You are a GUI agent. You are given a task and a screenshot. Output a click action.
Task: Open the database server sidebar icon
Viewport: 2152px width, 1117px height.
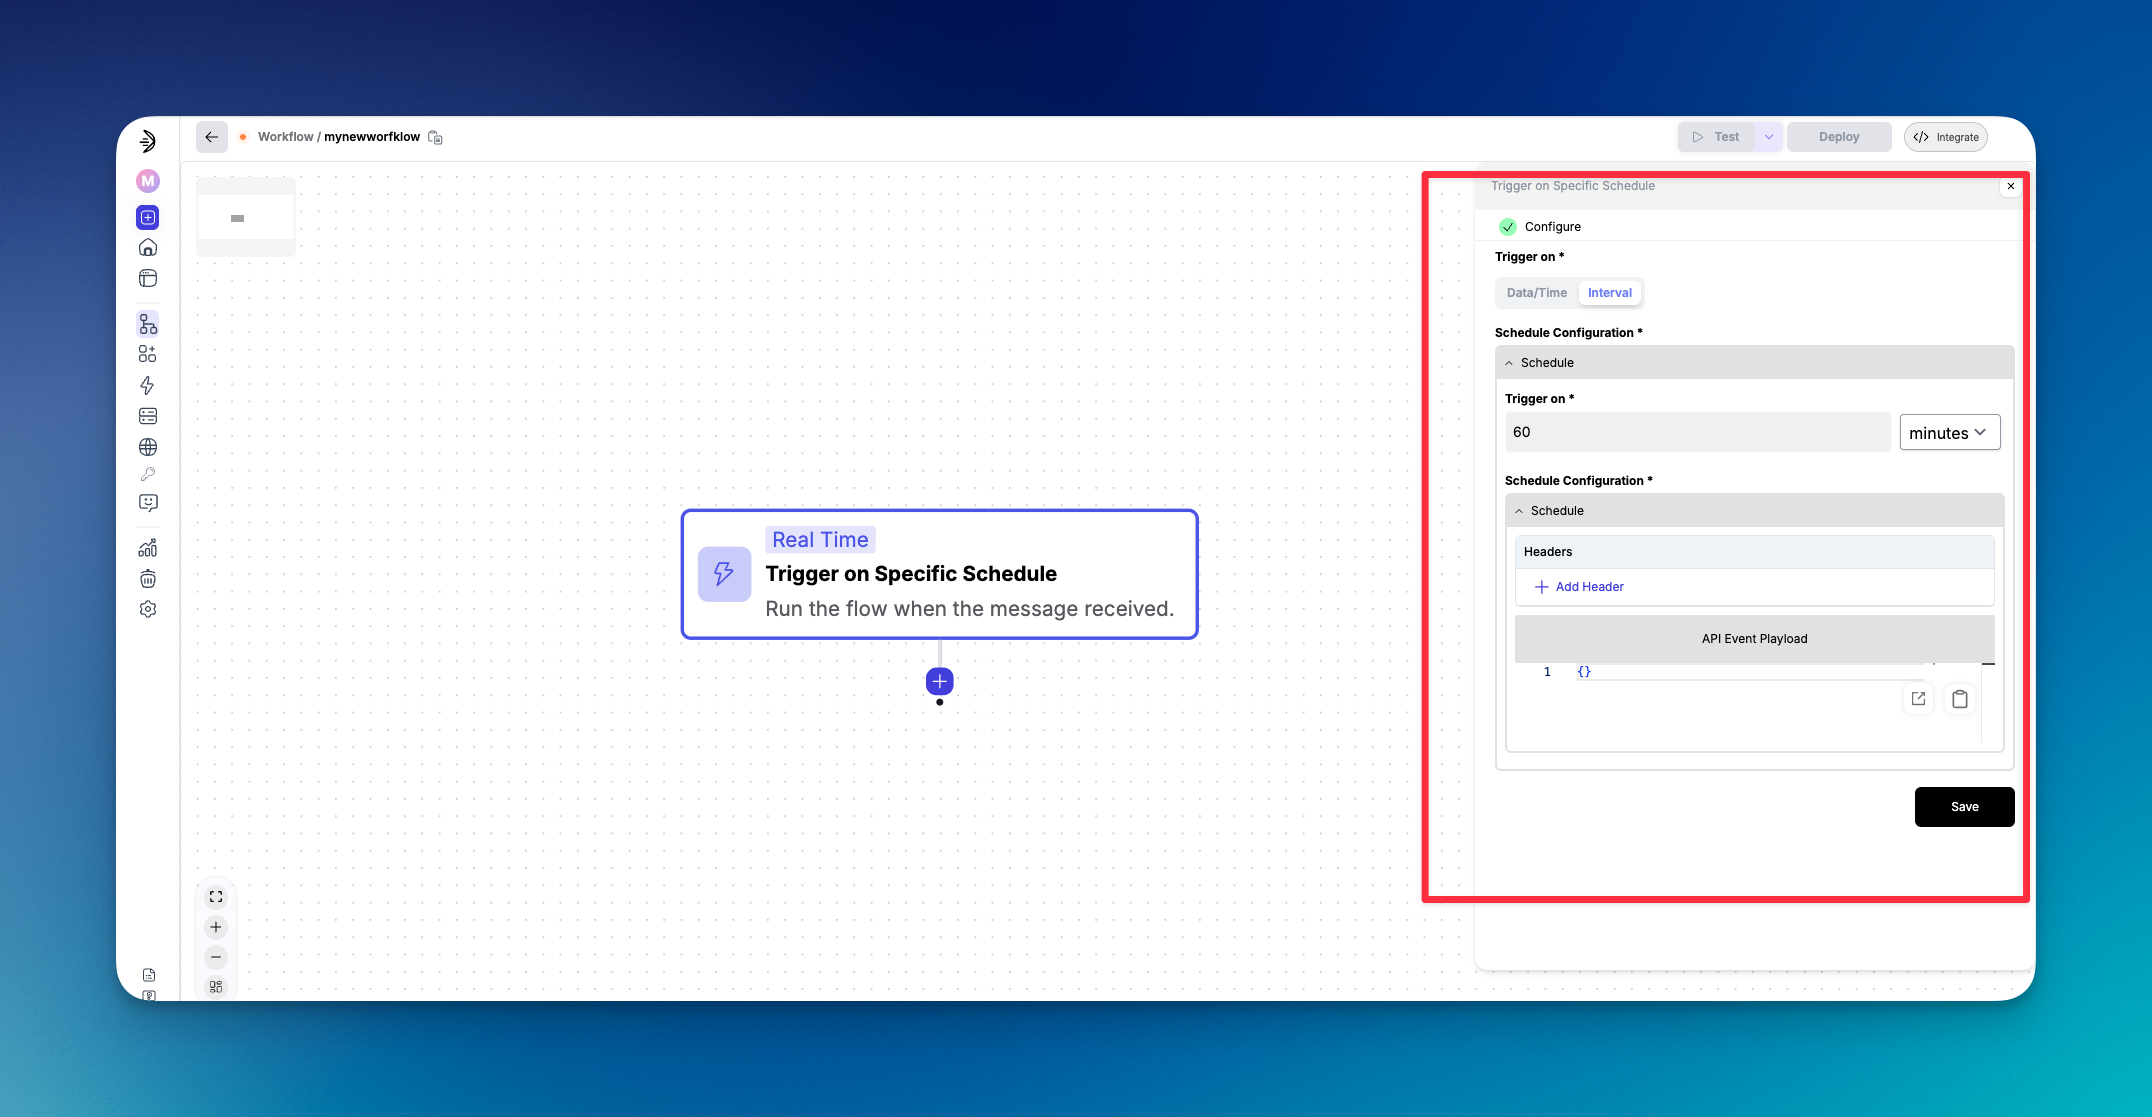click(x=148, y=416)
